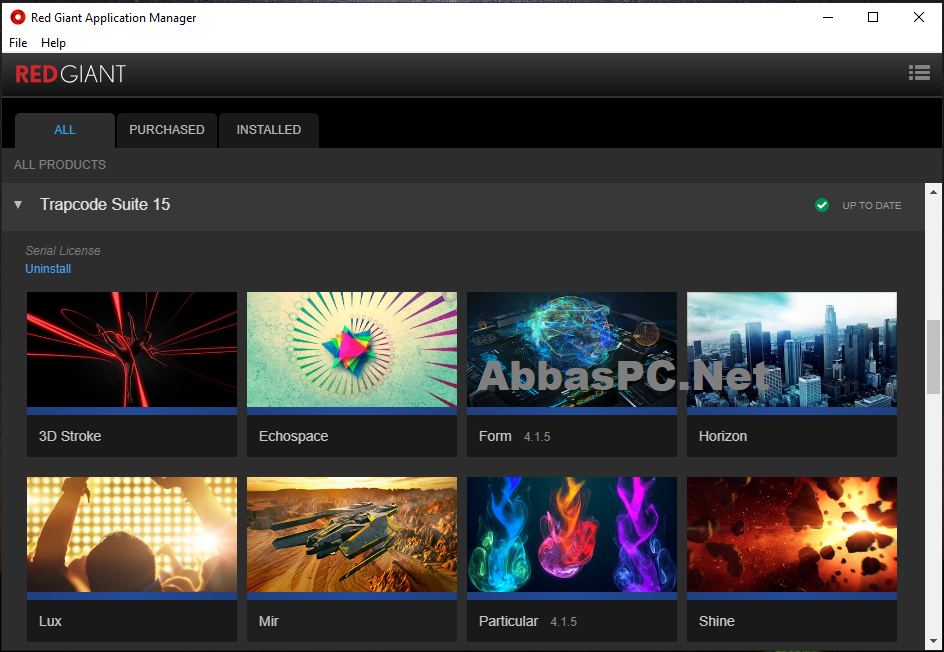
Task: Click the vertical scrollbar thumb
Action: click(933, 357)
